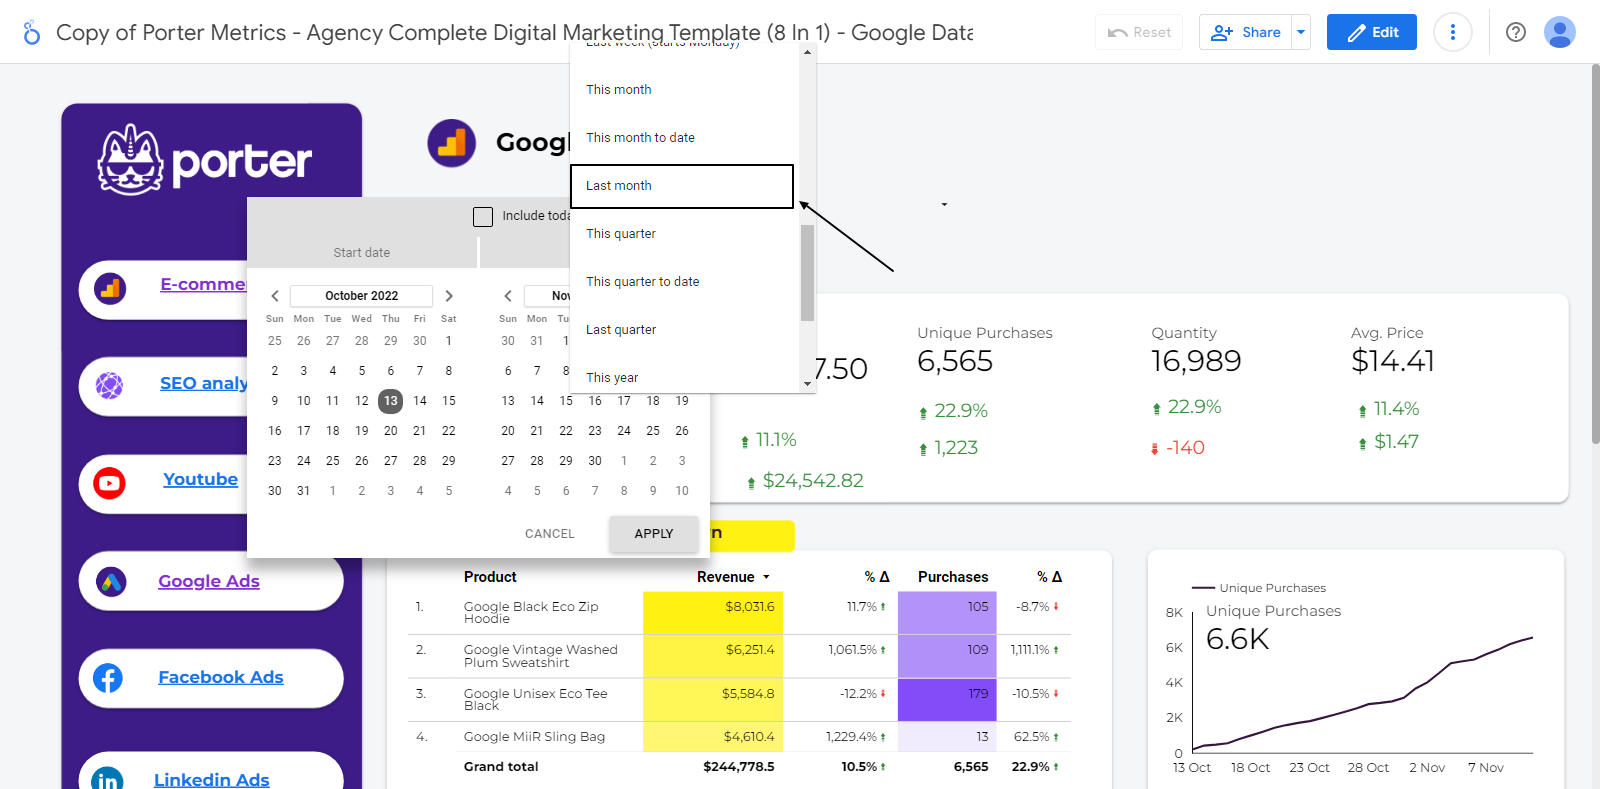Screen dimensions: 1600x789
Task: Click the Porter cat logo
Action: tap(130, 160)
